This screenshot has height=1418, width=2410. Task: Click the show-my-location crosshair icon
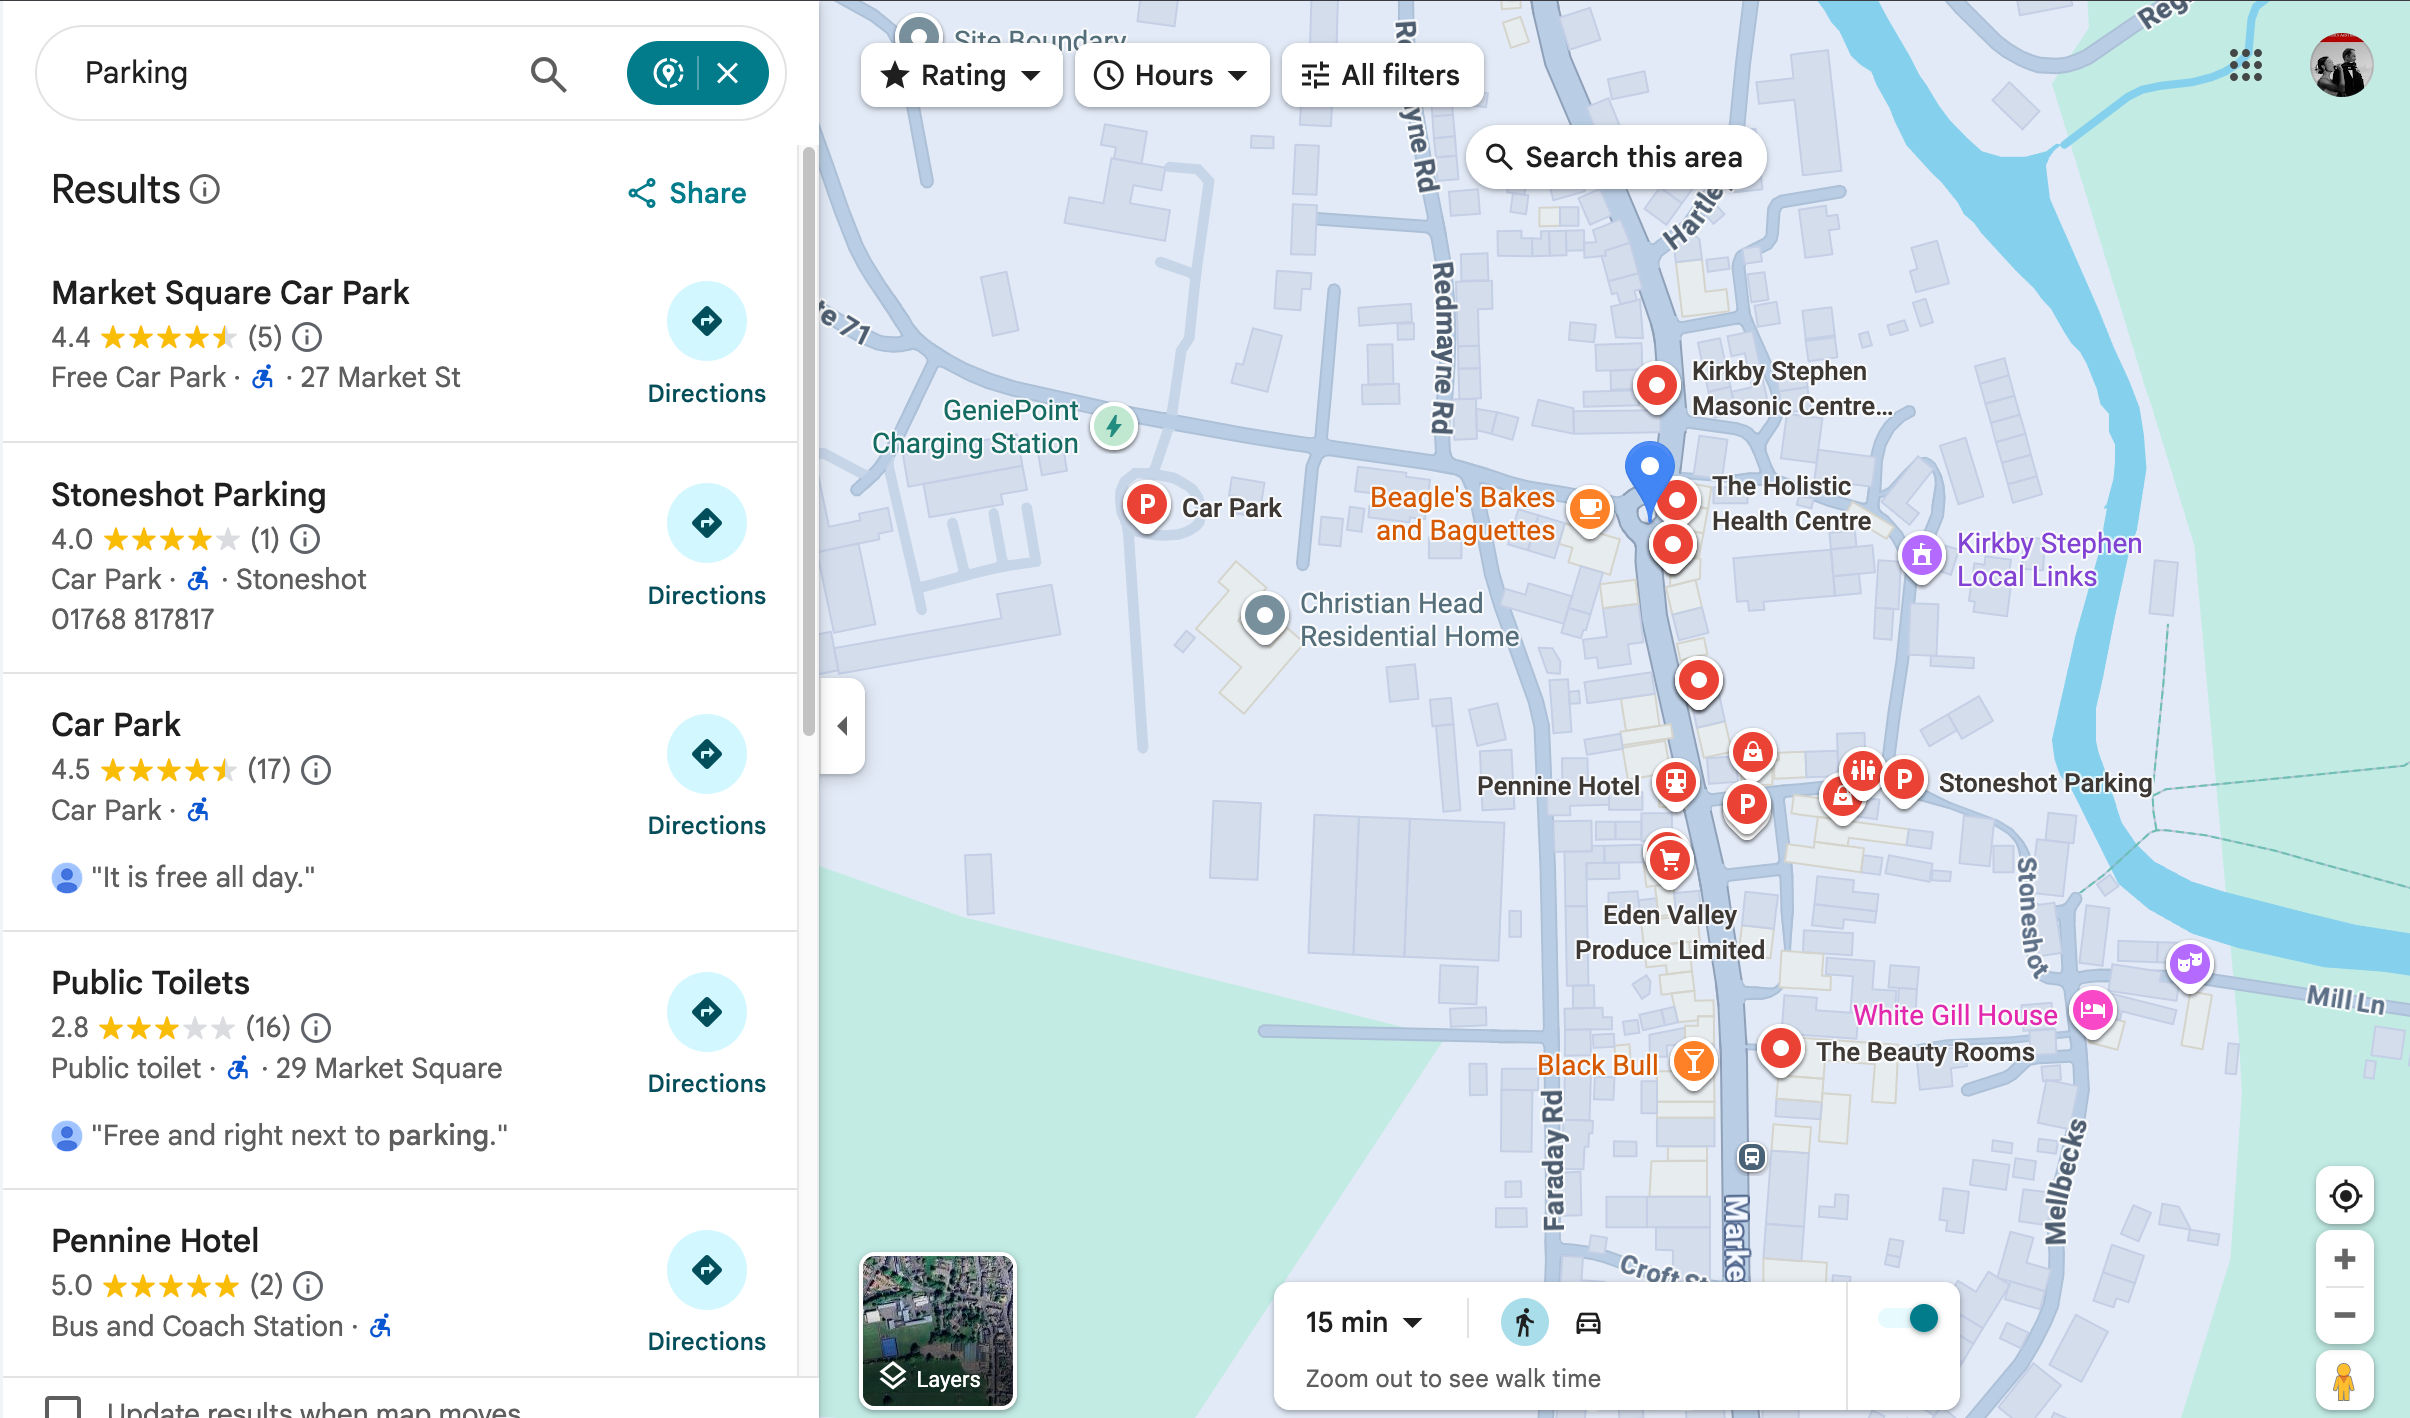click(x=2345, y=1196)
